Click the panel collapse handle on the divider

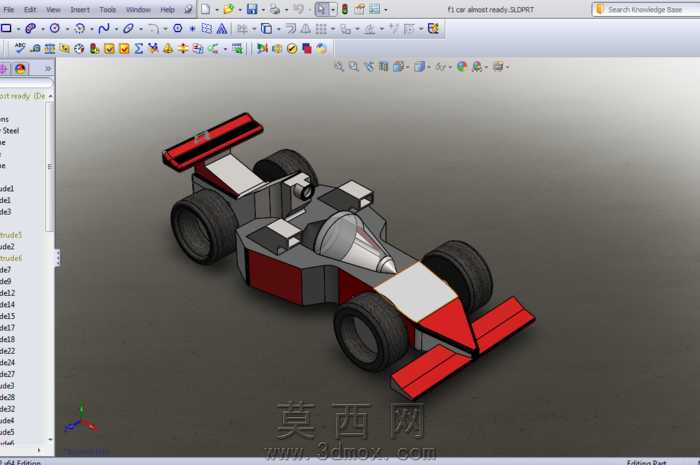coord(58,258)
